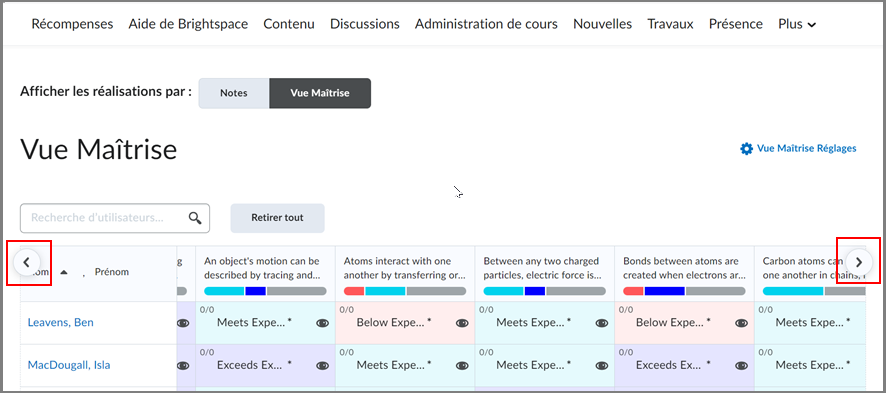Open Leavens, Ben student link
This screenshot has height=393, width=886.
pos(60,322)
